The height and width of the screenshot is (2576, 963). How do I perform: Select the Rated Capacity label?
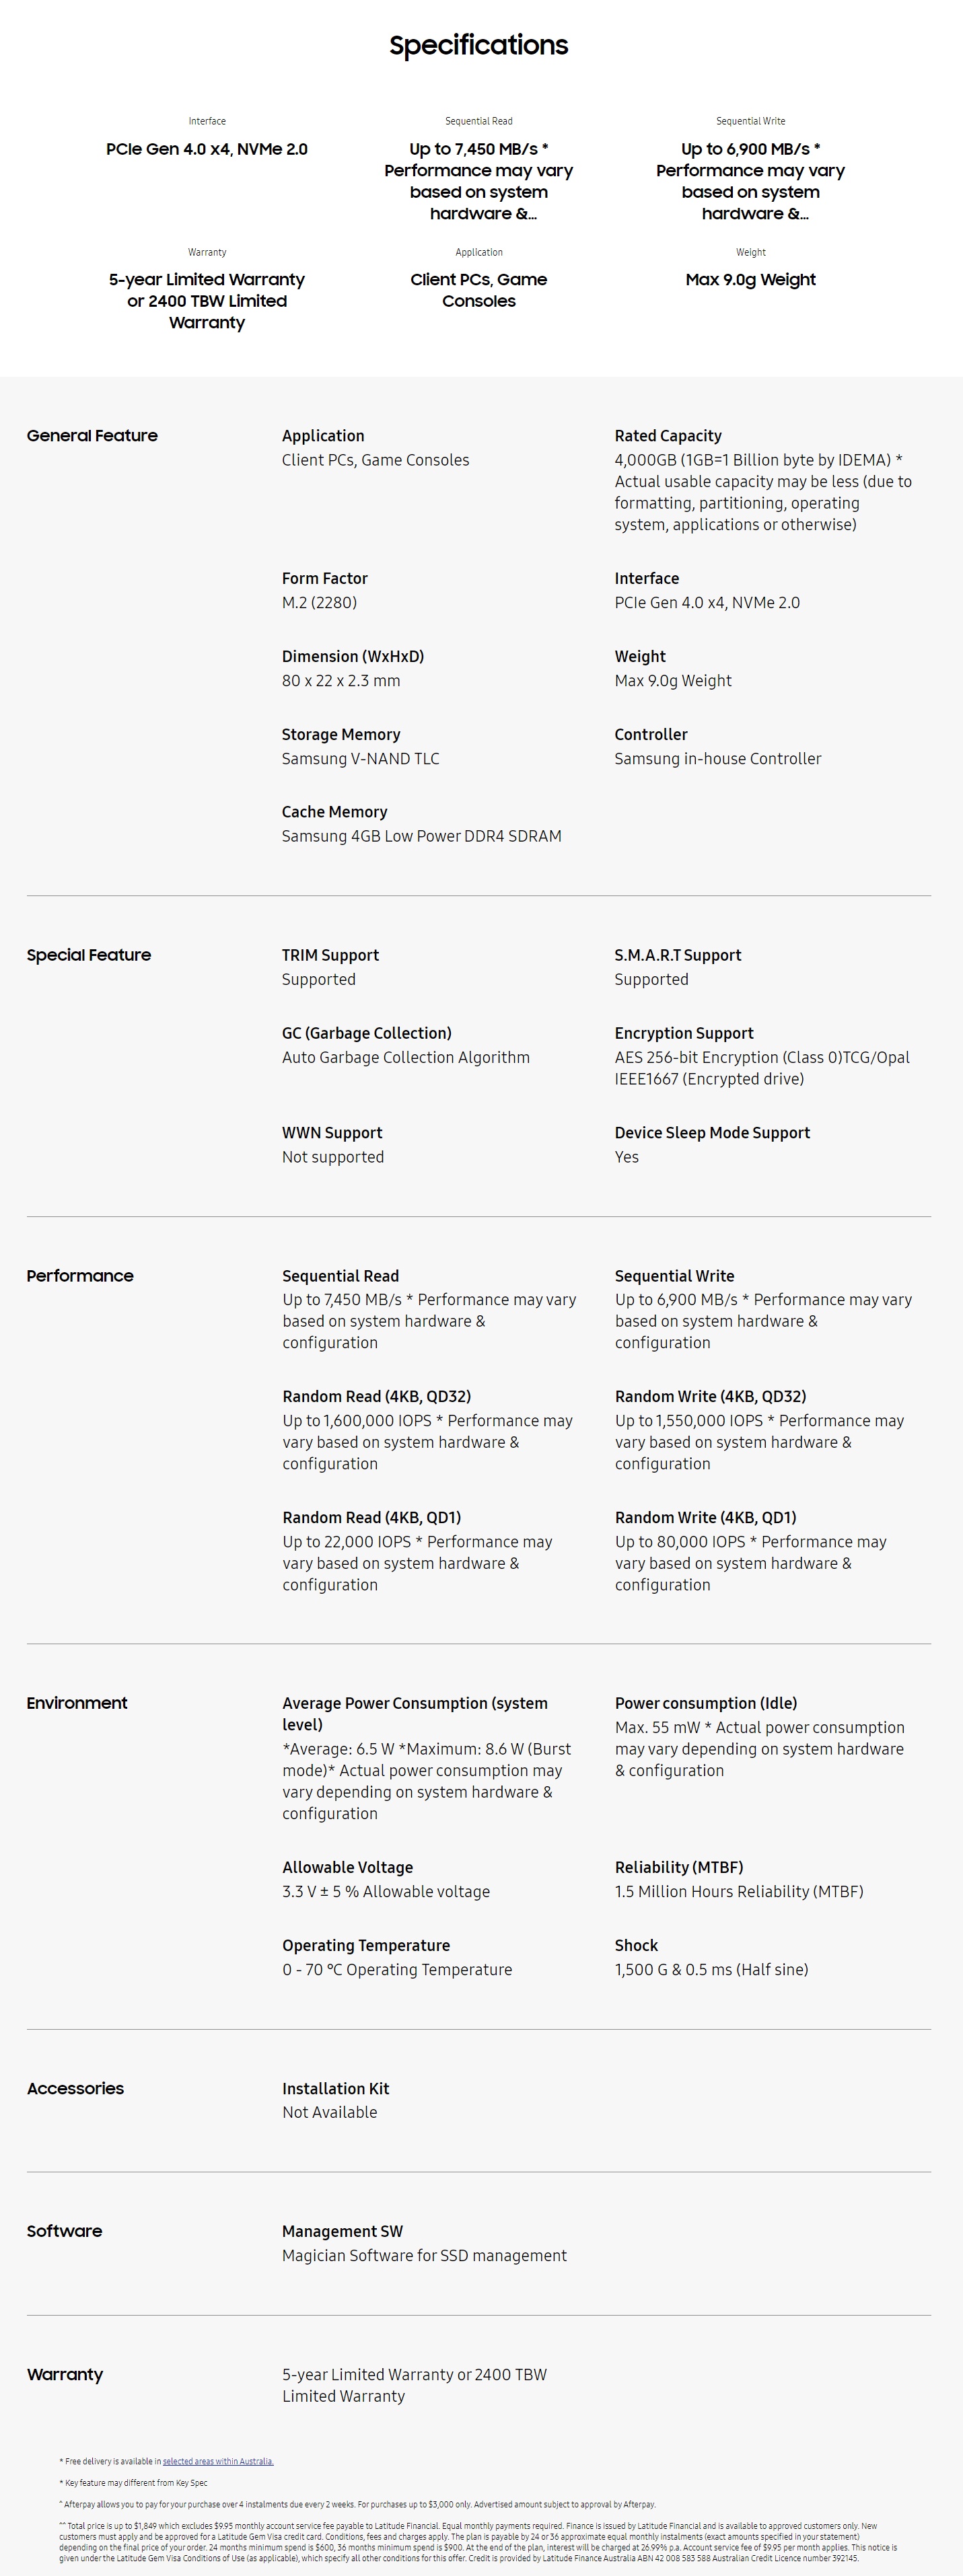click(668, 436)
